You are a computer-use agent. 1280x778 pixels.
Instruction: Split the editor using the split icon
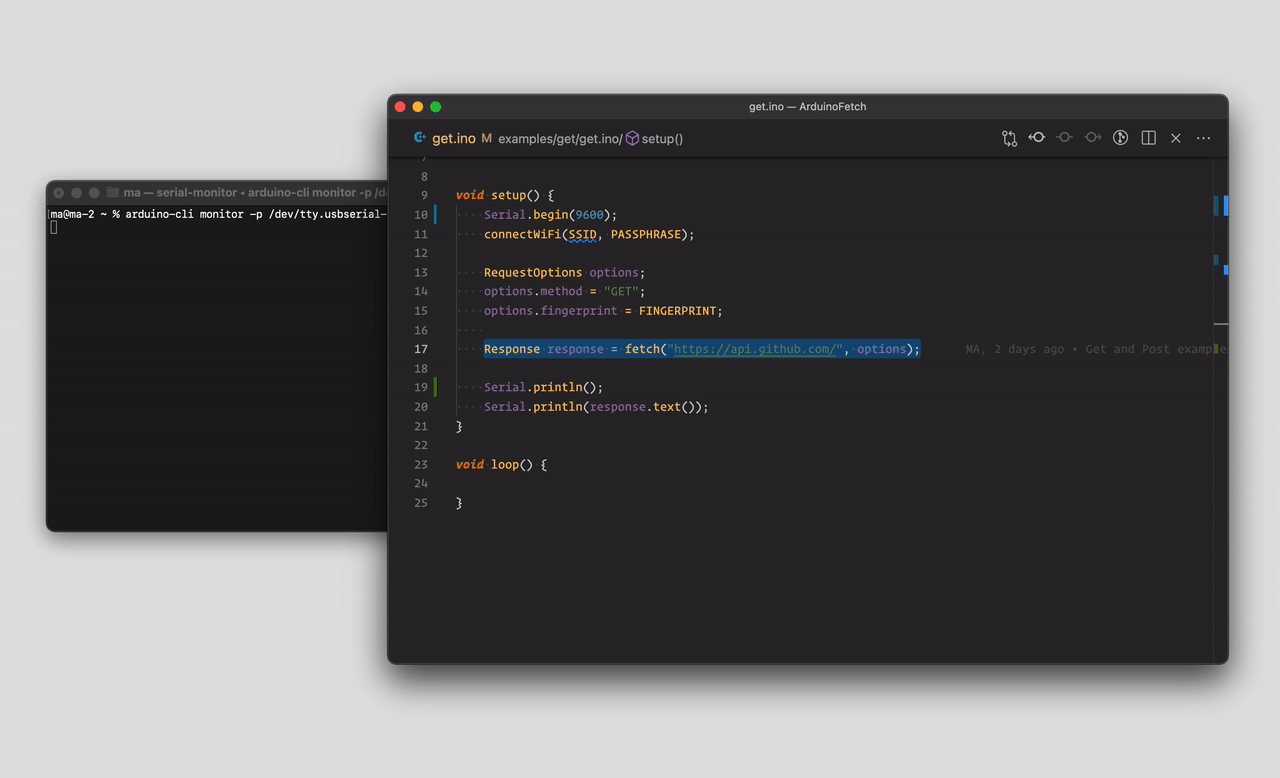coord(1148,138)
